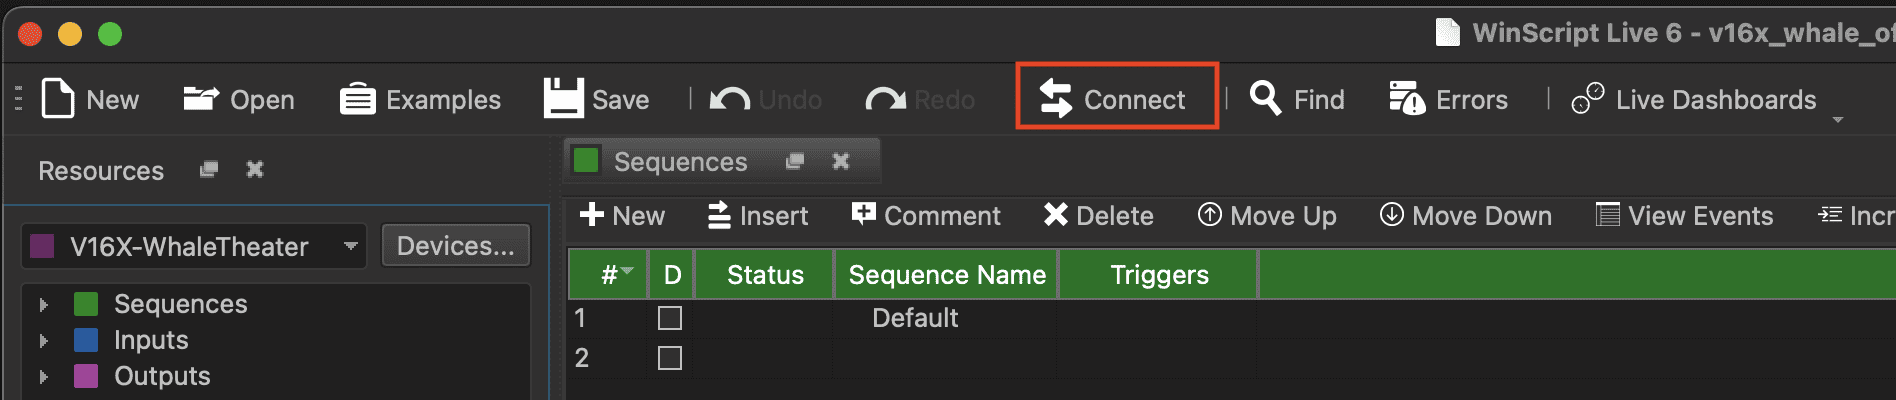Save the current script
The height and width of the screenshot is (400, 1896).
click(596, 99)
